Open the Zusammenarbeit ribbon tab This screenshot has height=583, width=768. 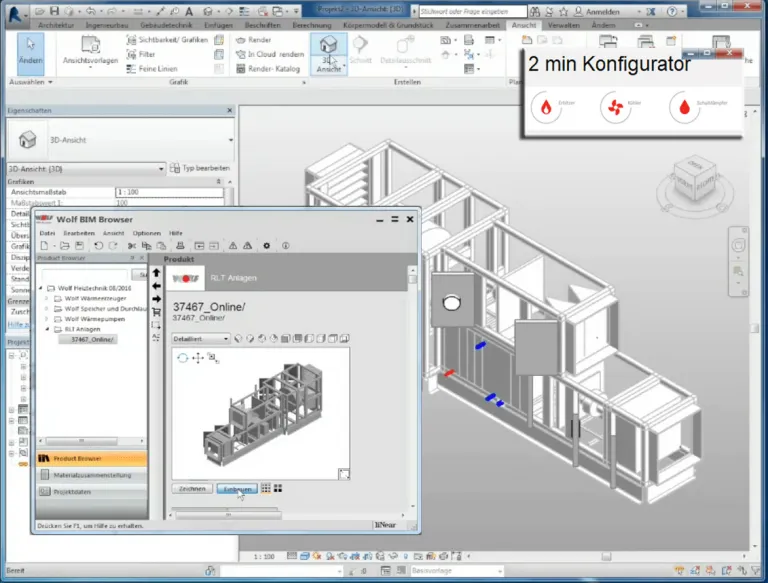473,25
